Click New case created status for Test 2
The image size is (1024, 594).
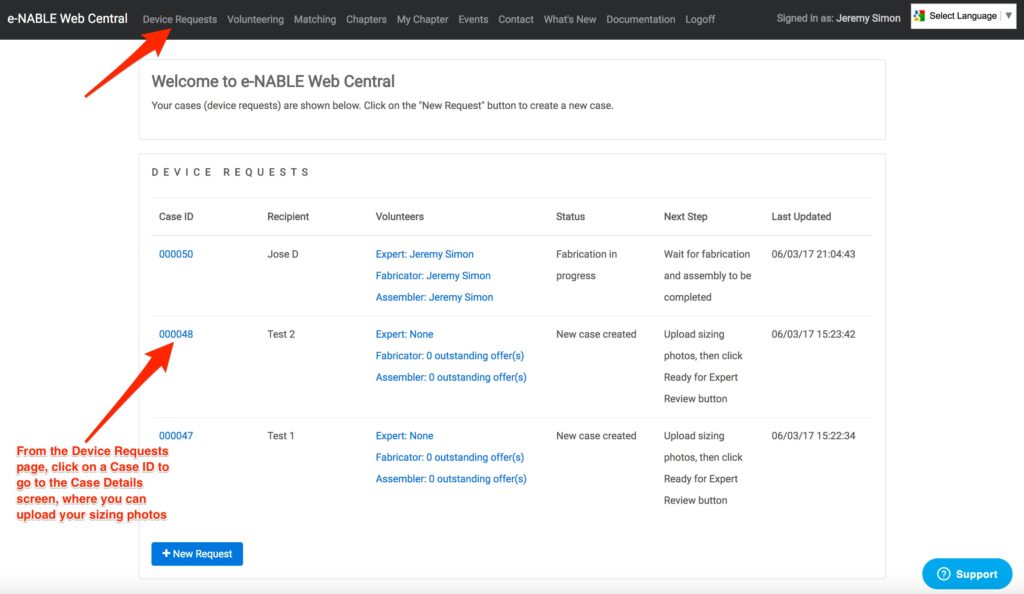(596, 334)
